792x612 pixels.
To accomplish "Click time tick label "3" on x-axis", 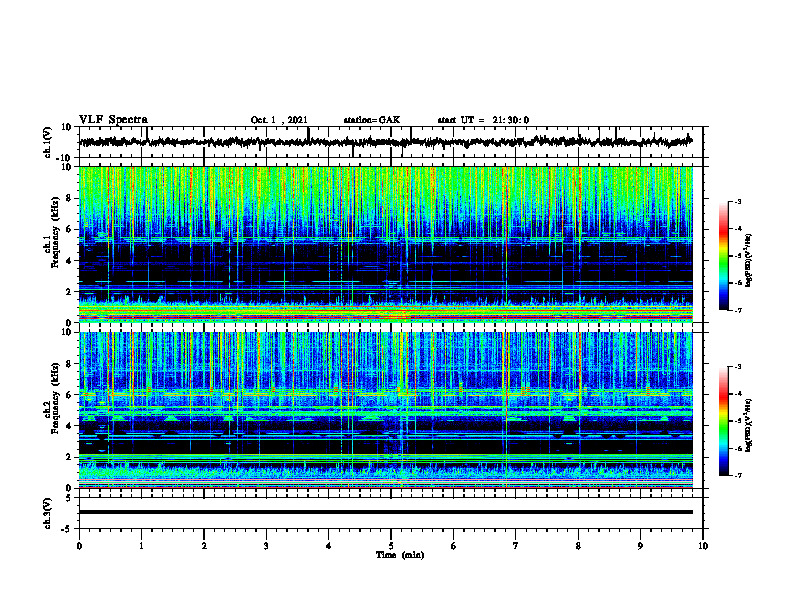I will [266, 546].
